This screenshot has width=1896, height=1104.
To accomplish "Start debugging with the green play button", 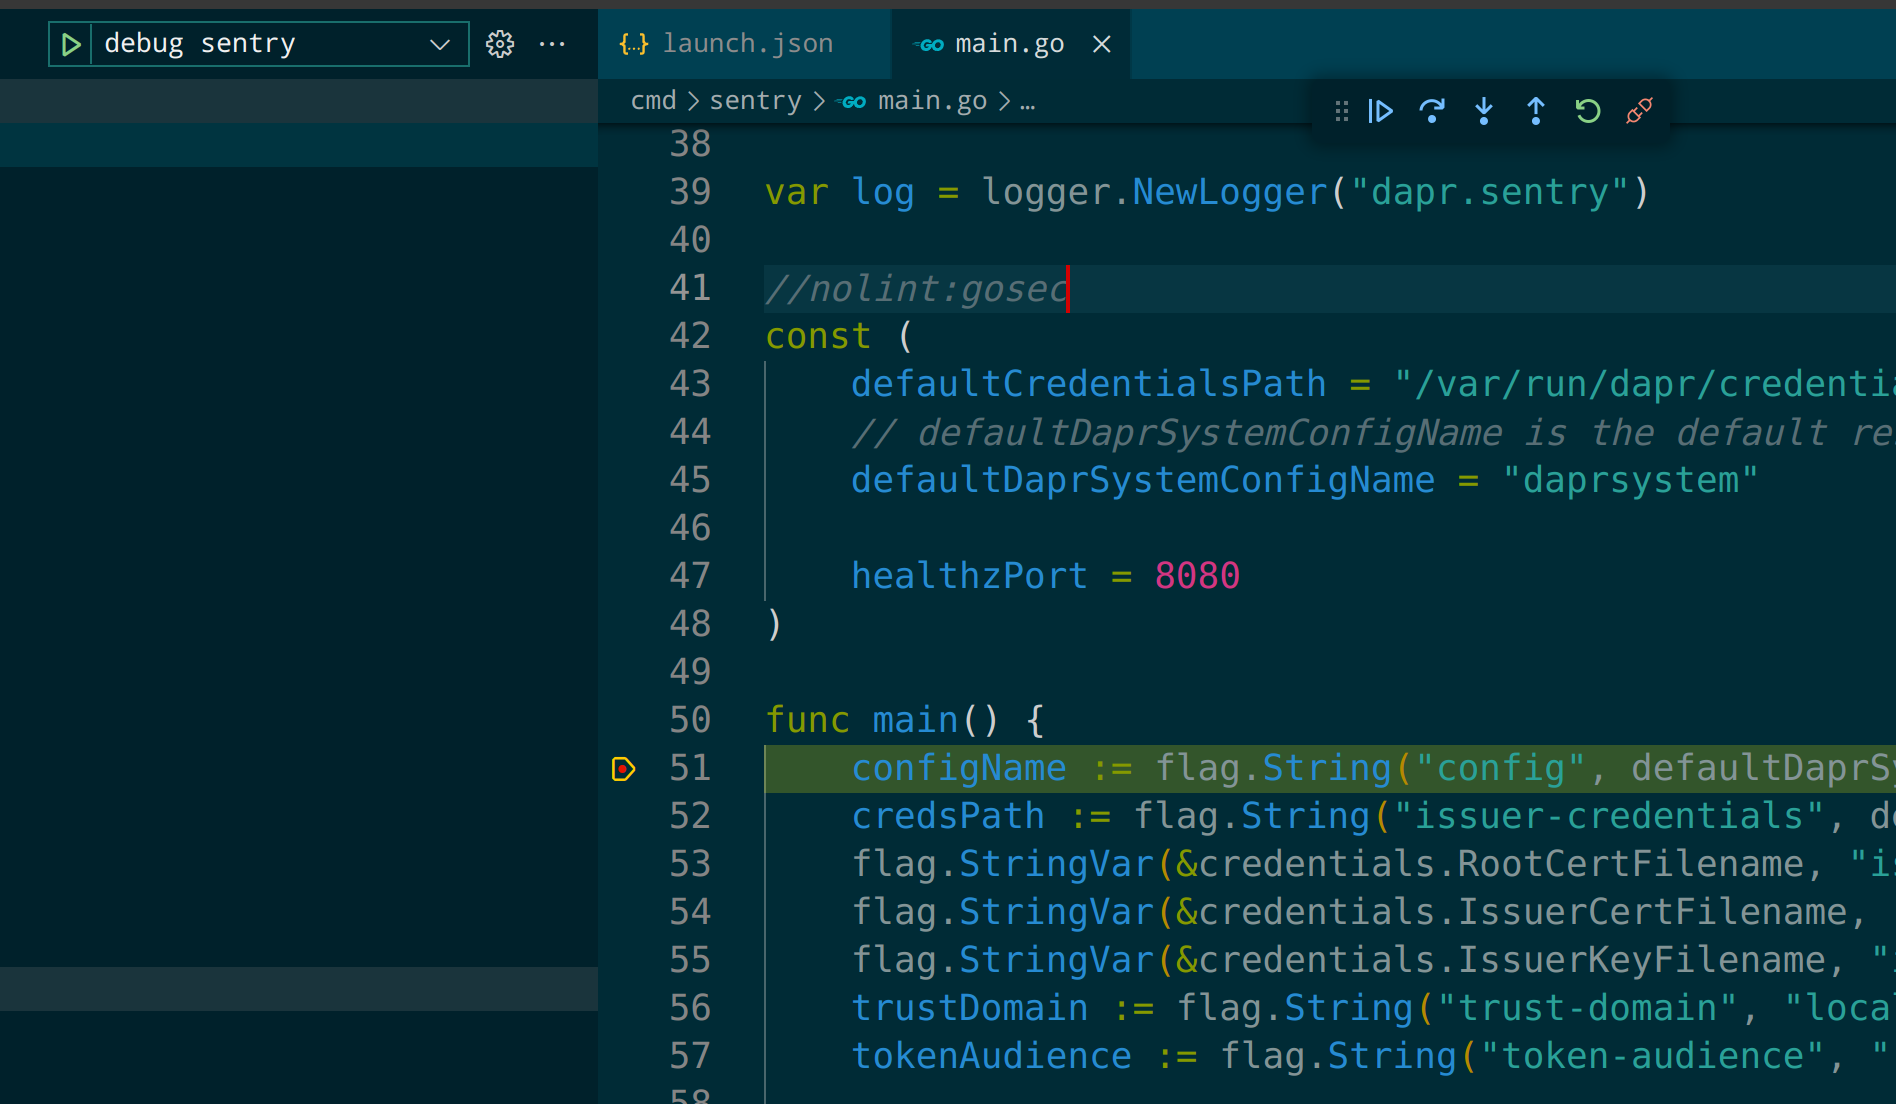I will [70, 43].
